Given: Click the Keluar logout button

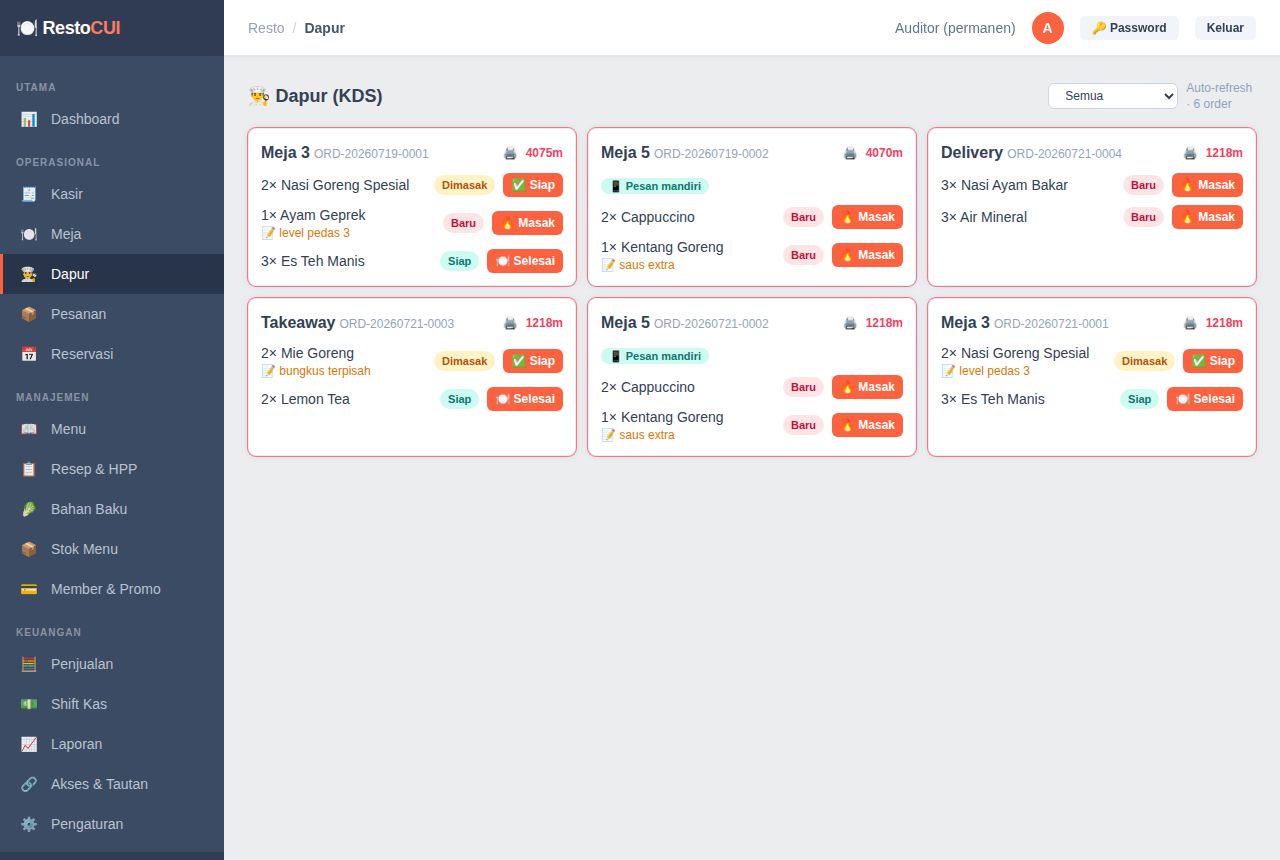Looking at the screenshot, I should click(1225, 28).
